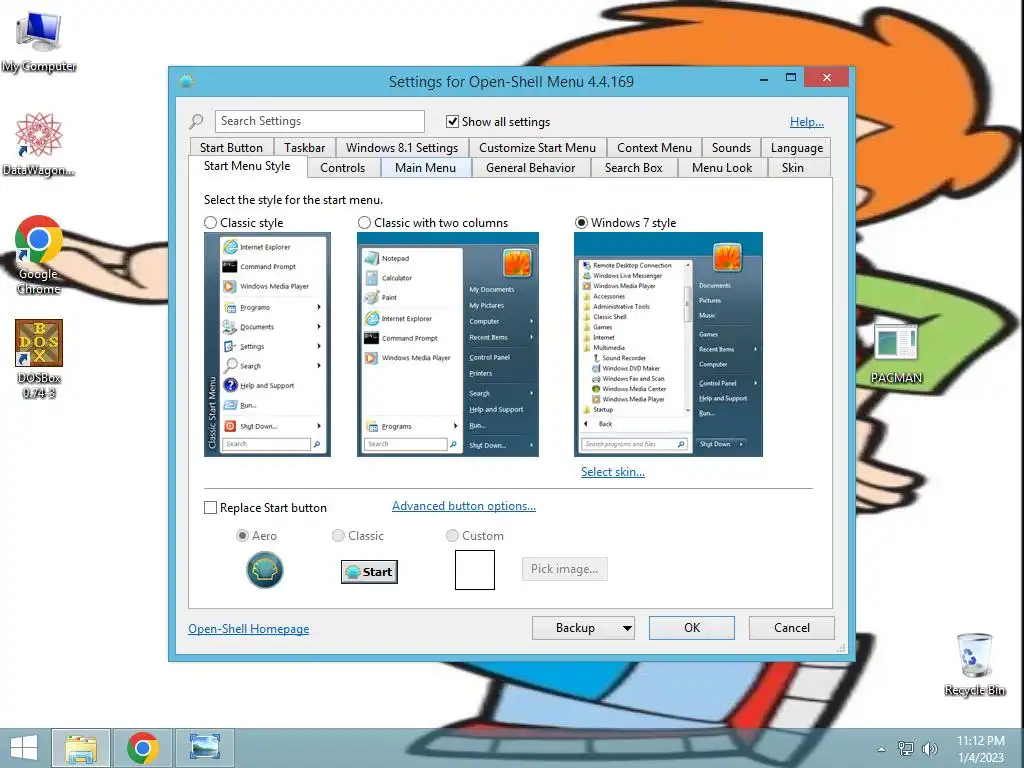Click the network tray icon
The height and width of the screenshot is (768, 1024).
[906, 749]
